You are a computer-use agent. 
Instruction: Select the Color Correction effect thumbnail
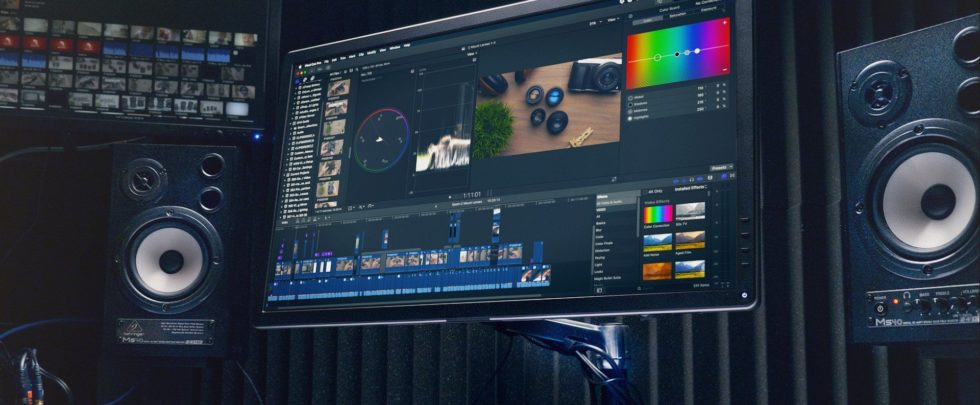pos(658,214)
